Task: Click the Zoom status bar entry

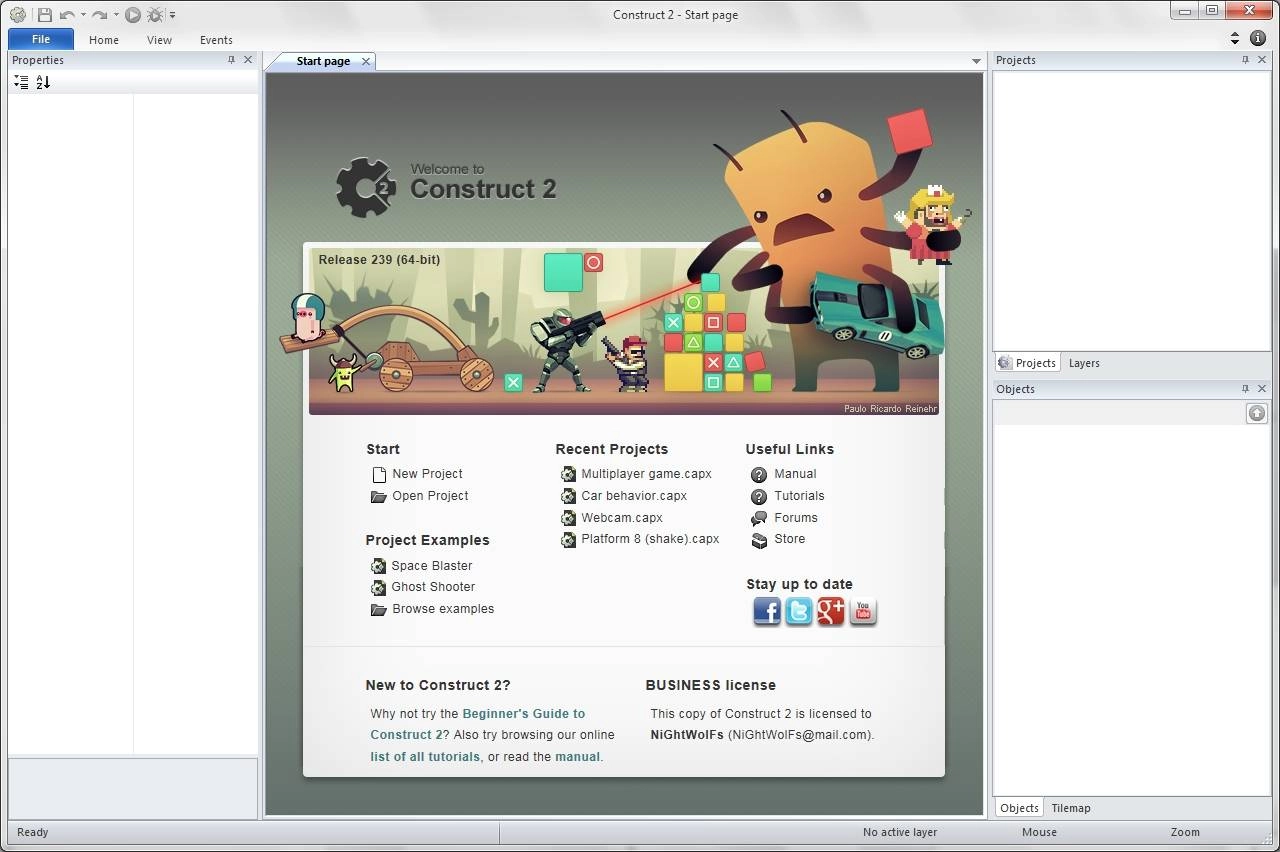Action: [1185, 832]
